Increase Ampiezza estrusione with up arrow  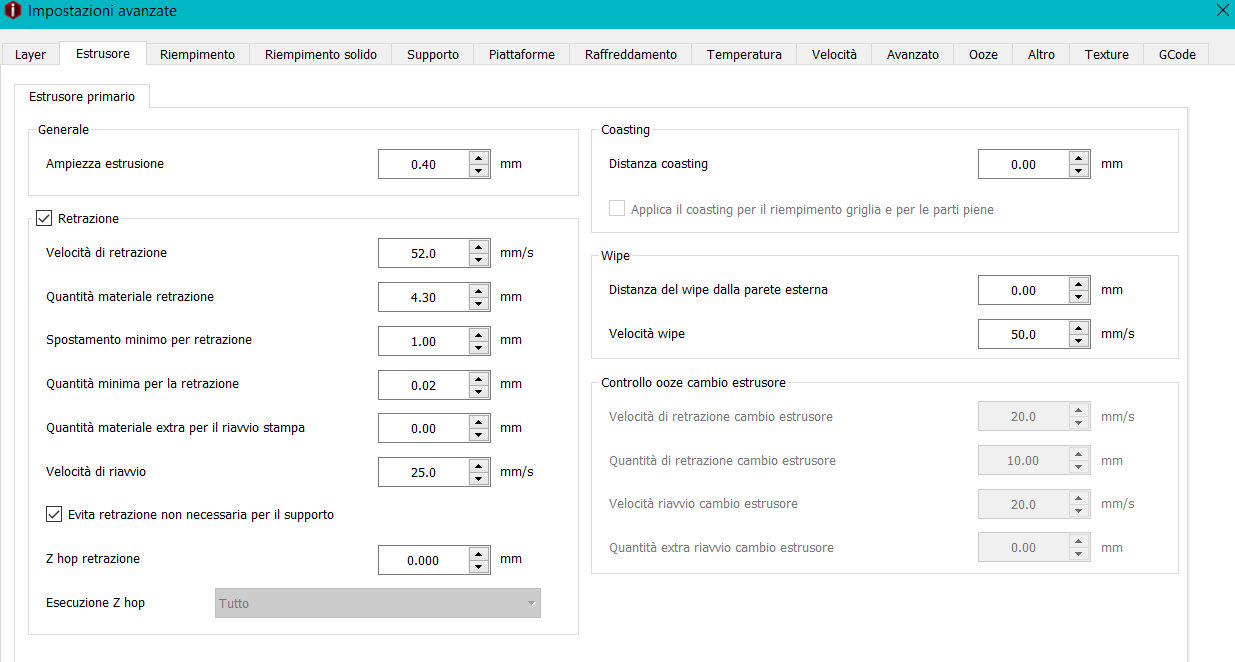(479, 157)
